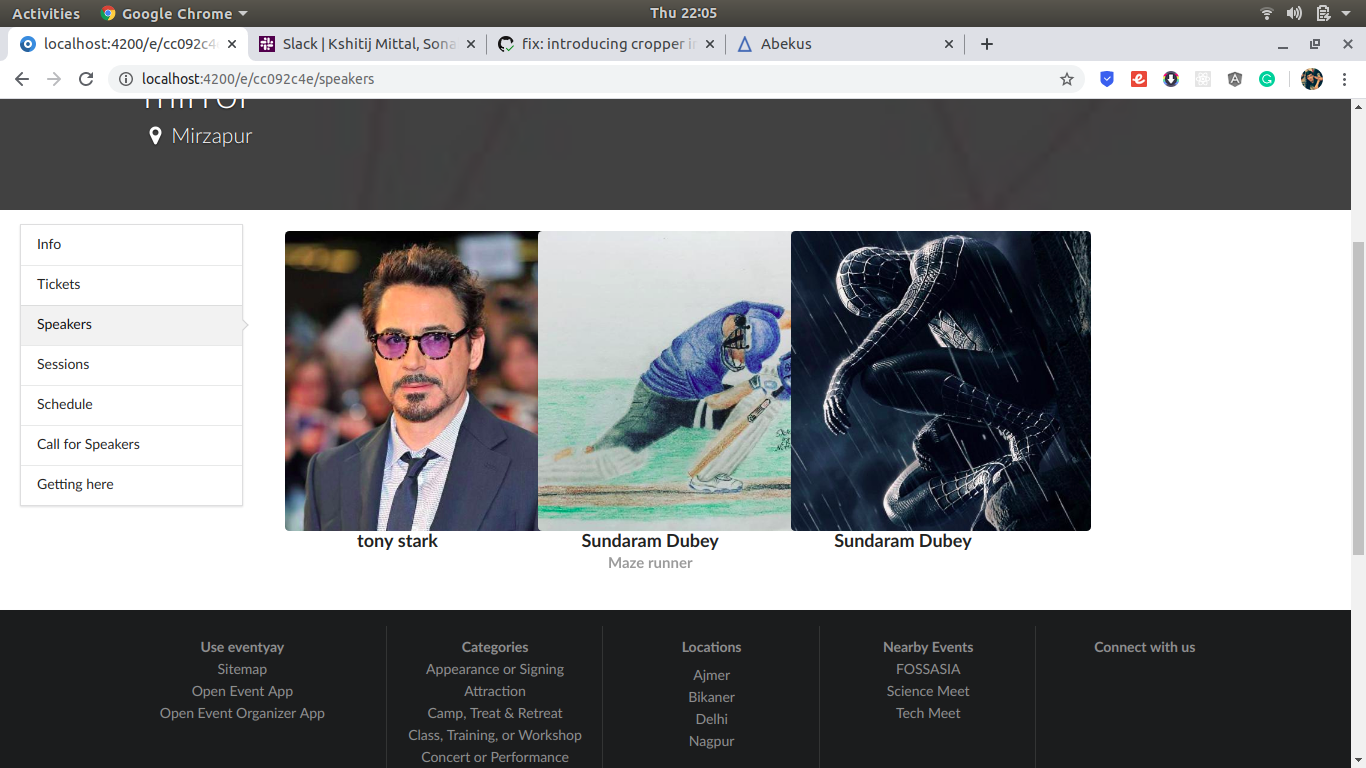Image resolution: width=1366 pixels, height=768 pixels.
Task: Open the Bitwarden shield extension
Action: click(1107, 79)
